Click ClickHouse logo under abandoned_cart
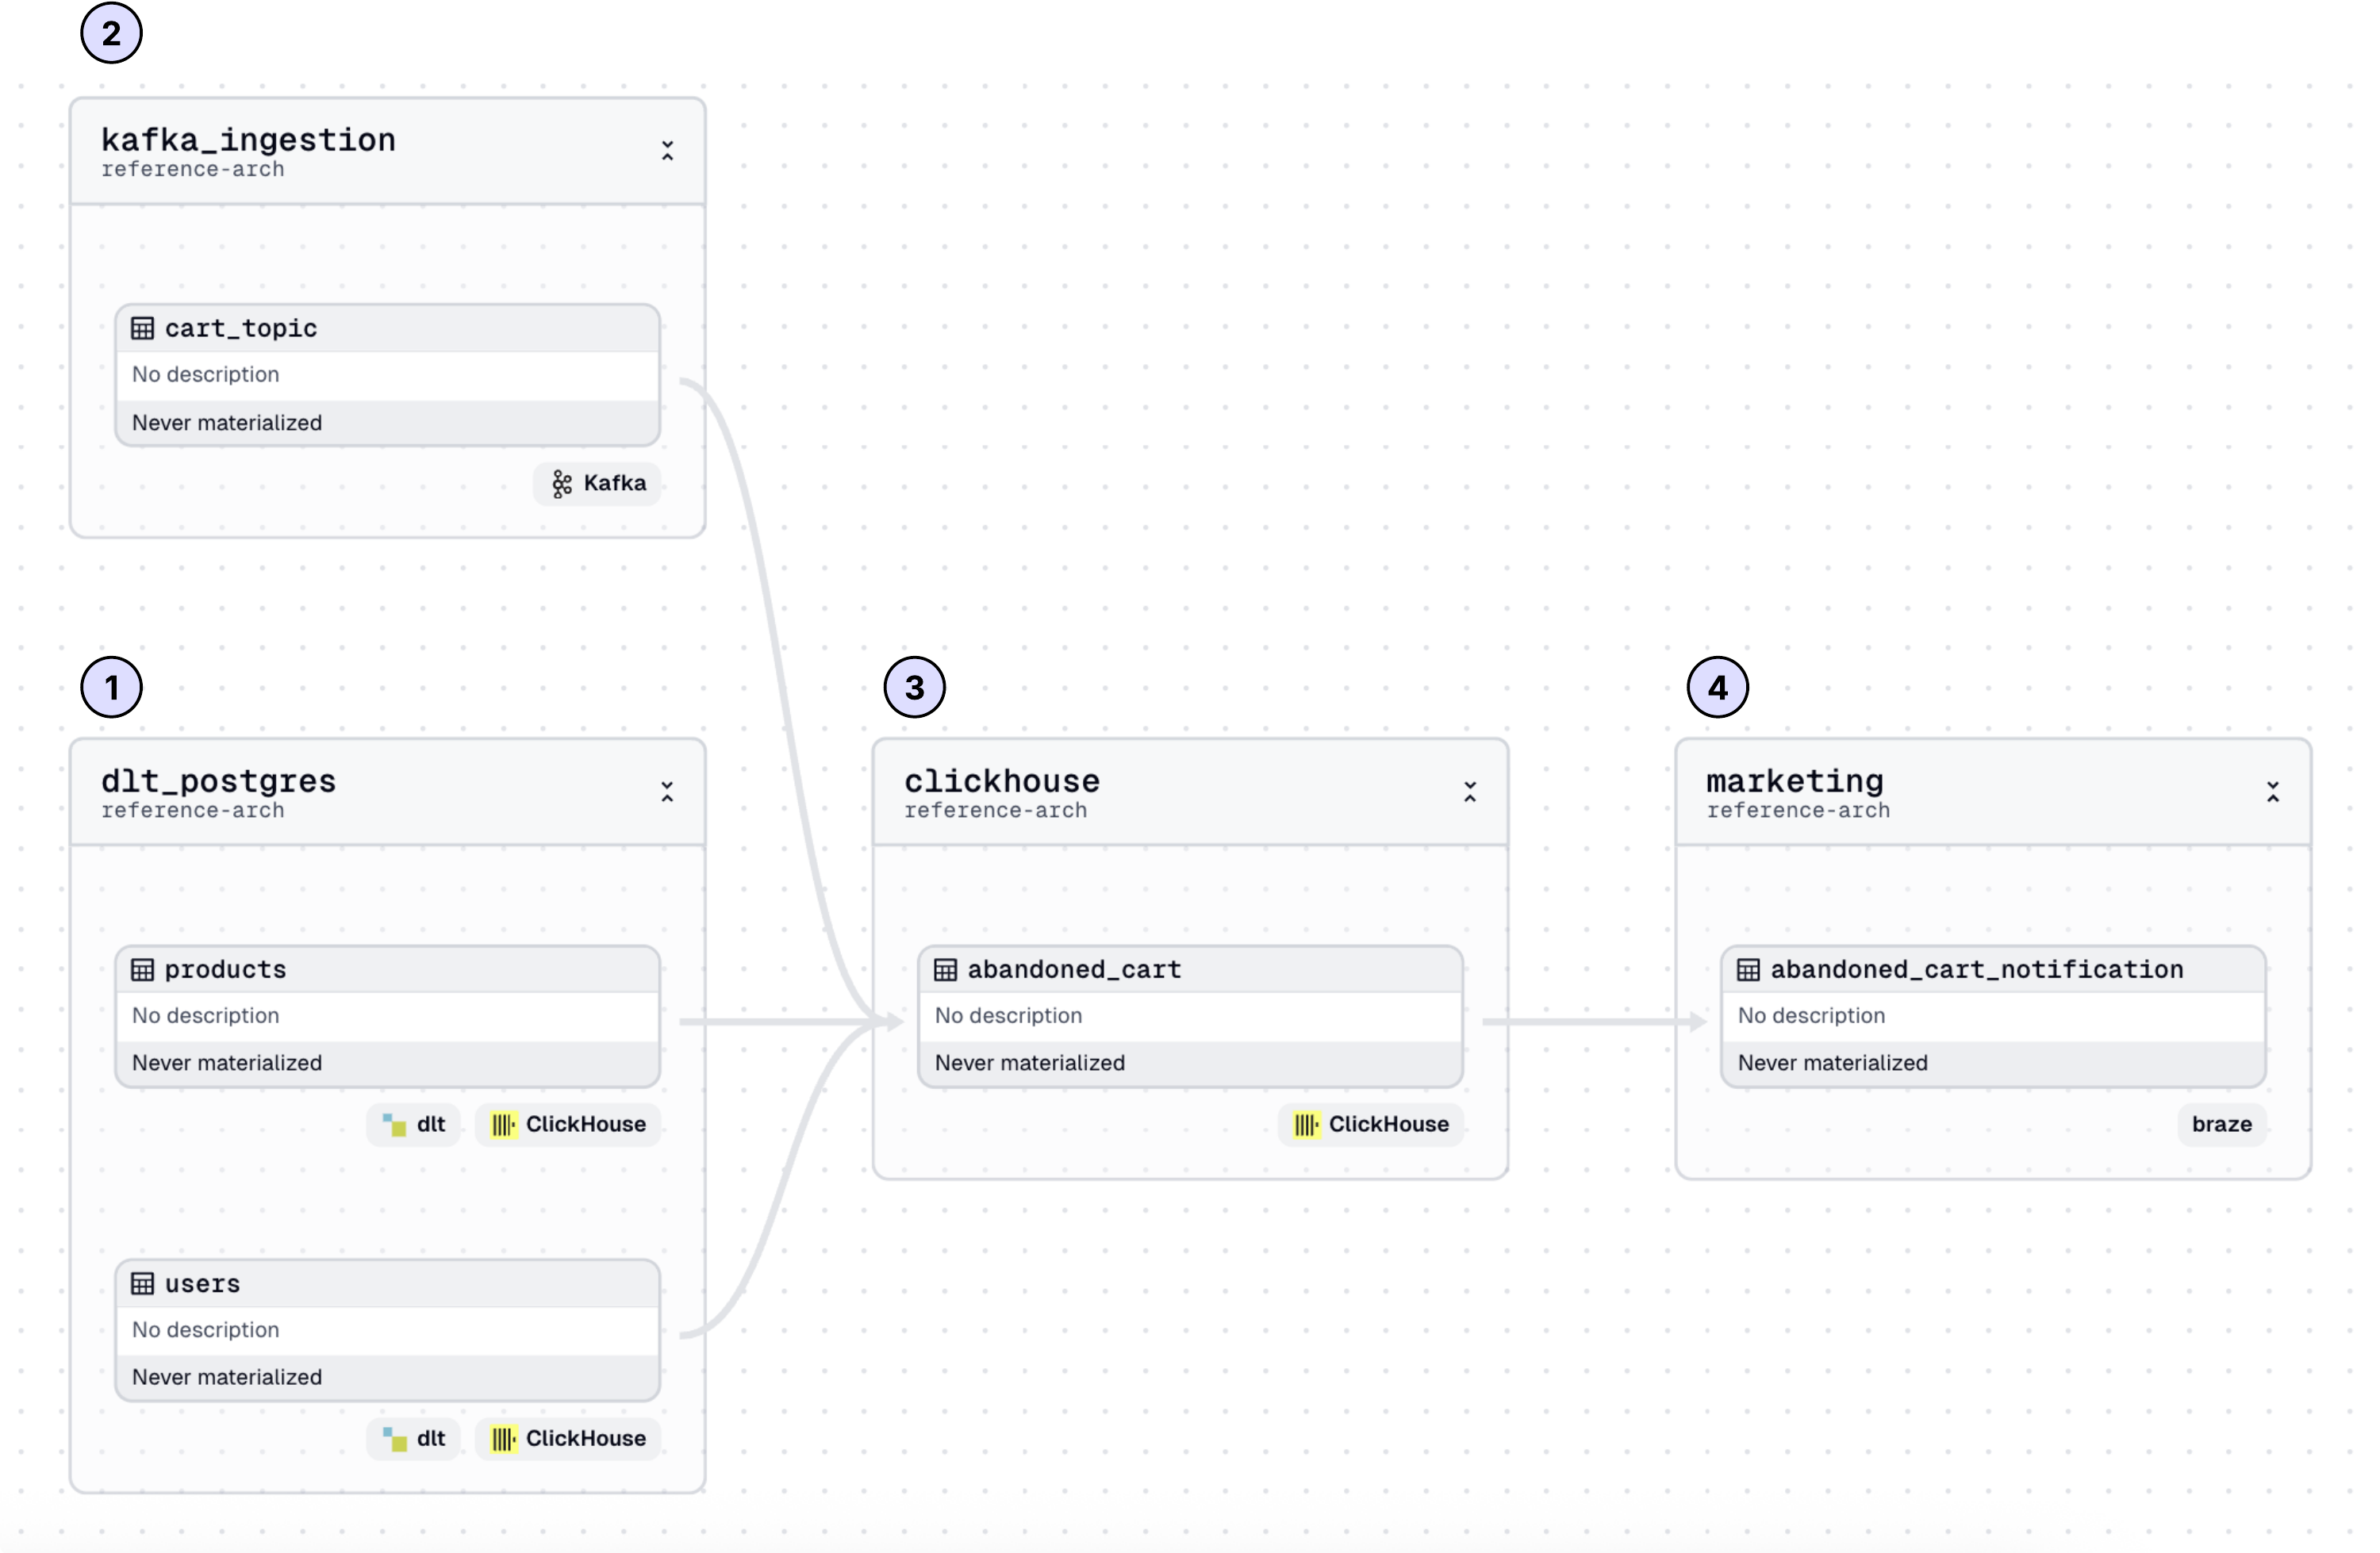This screenshot has height=1553, width=2380. coord(1306,1125)
